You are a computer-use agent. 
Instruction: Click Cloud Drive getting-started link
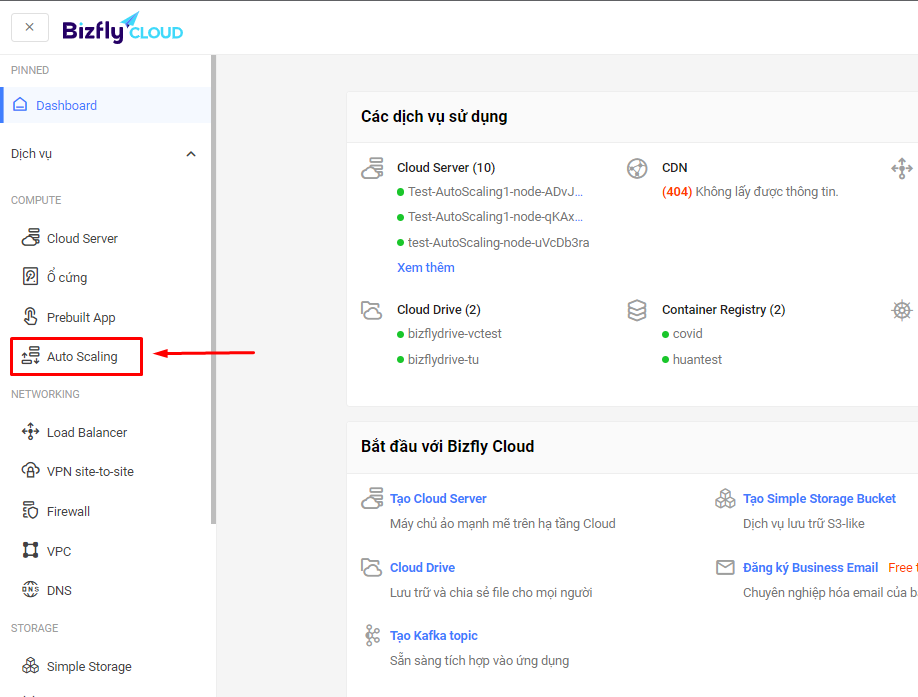(422, 568)
